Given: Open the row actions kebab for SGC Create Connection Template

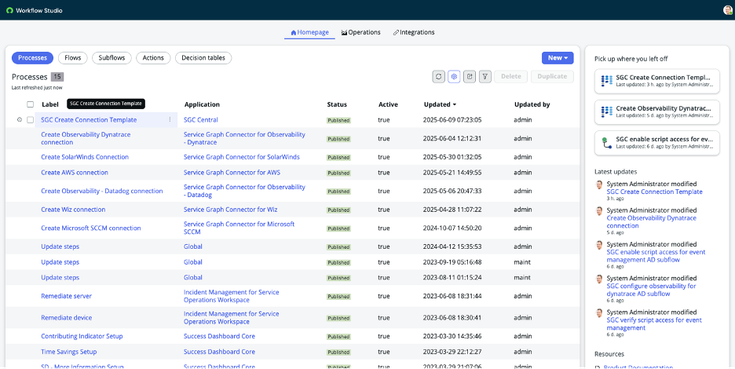Looking at the screenshot, I should click(x=170, y=120).
